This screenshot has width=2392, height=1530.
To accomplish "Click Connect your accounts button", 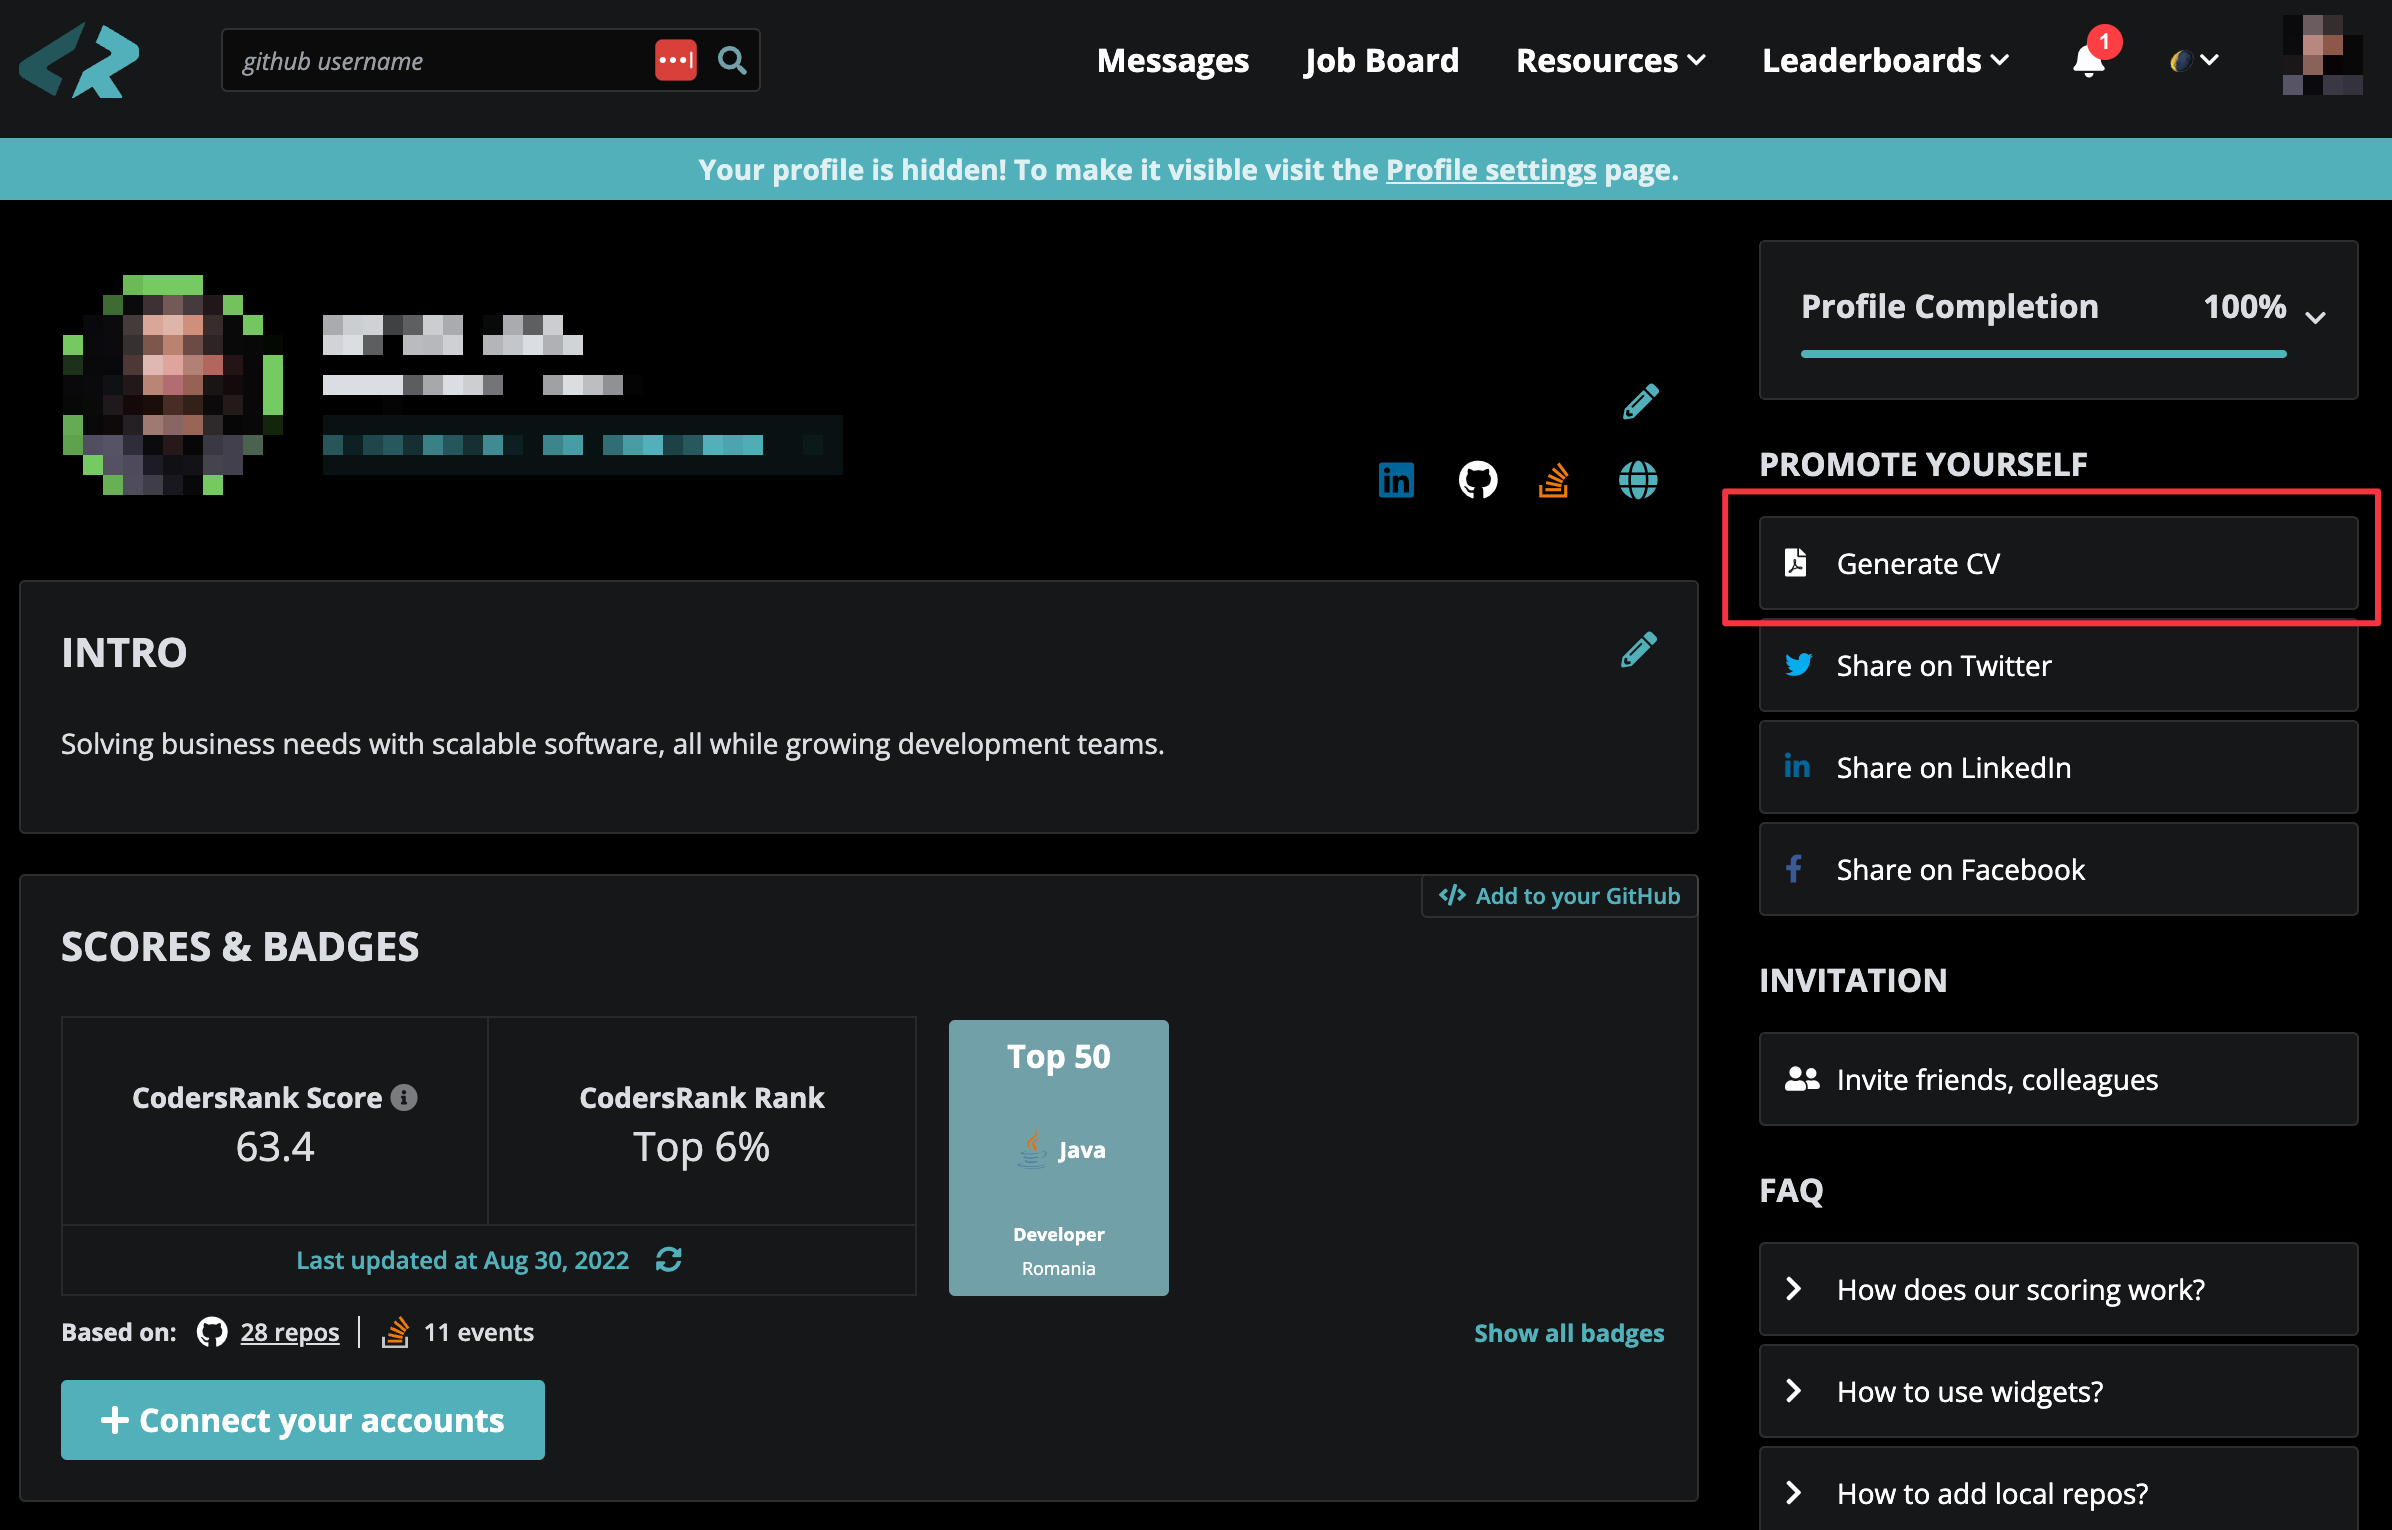I will pos(303,1420).
